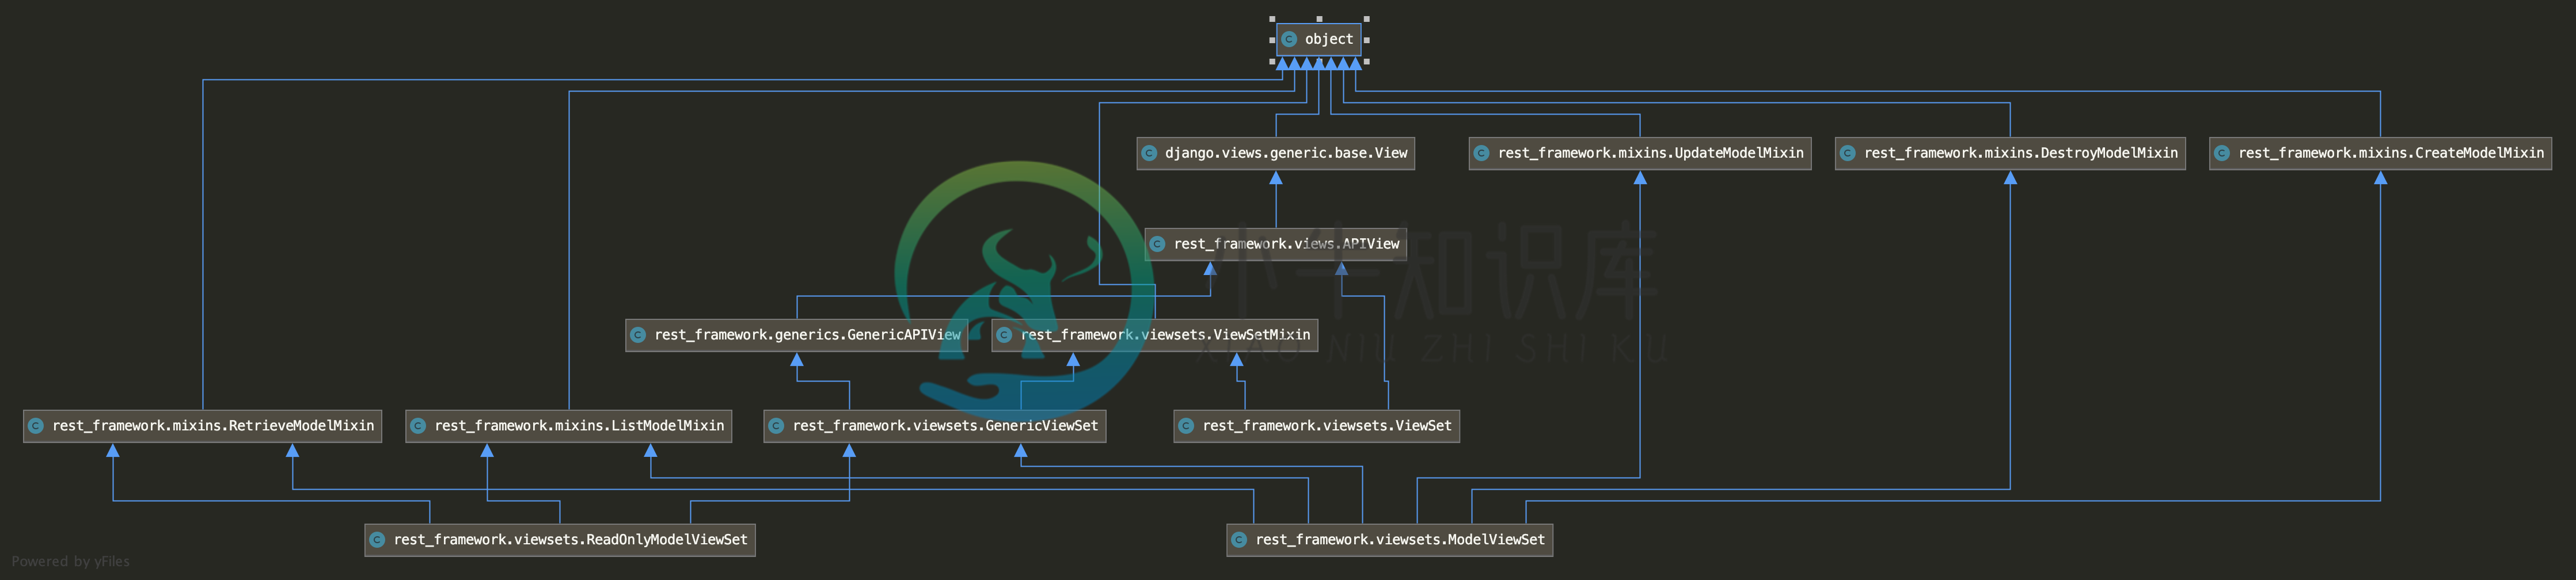This screenshot has width=2576, height=580.
Task: Select rest_framework.generics.GenericAPIView text
Action: click(x=807, y=335)
